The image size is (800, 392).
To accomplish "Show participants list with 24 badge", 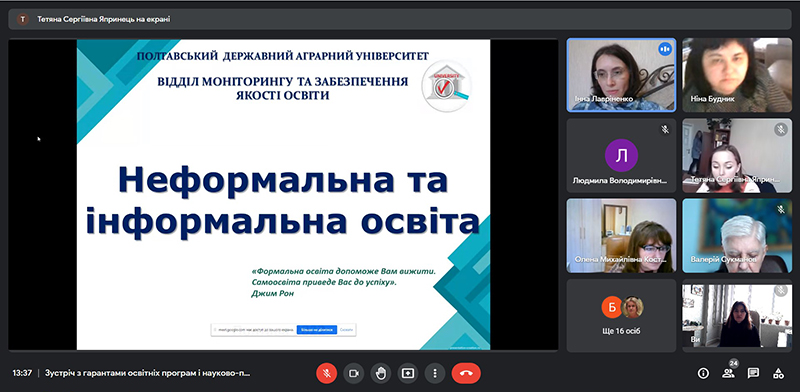I will pyautogui.click(x=729, y=373).
